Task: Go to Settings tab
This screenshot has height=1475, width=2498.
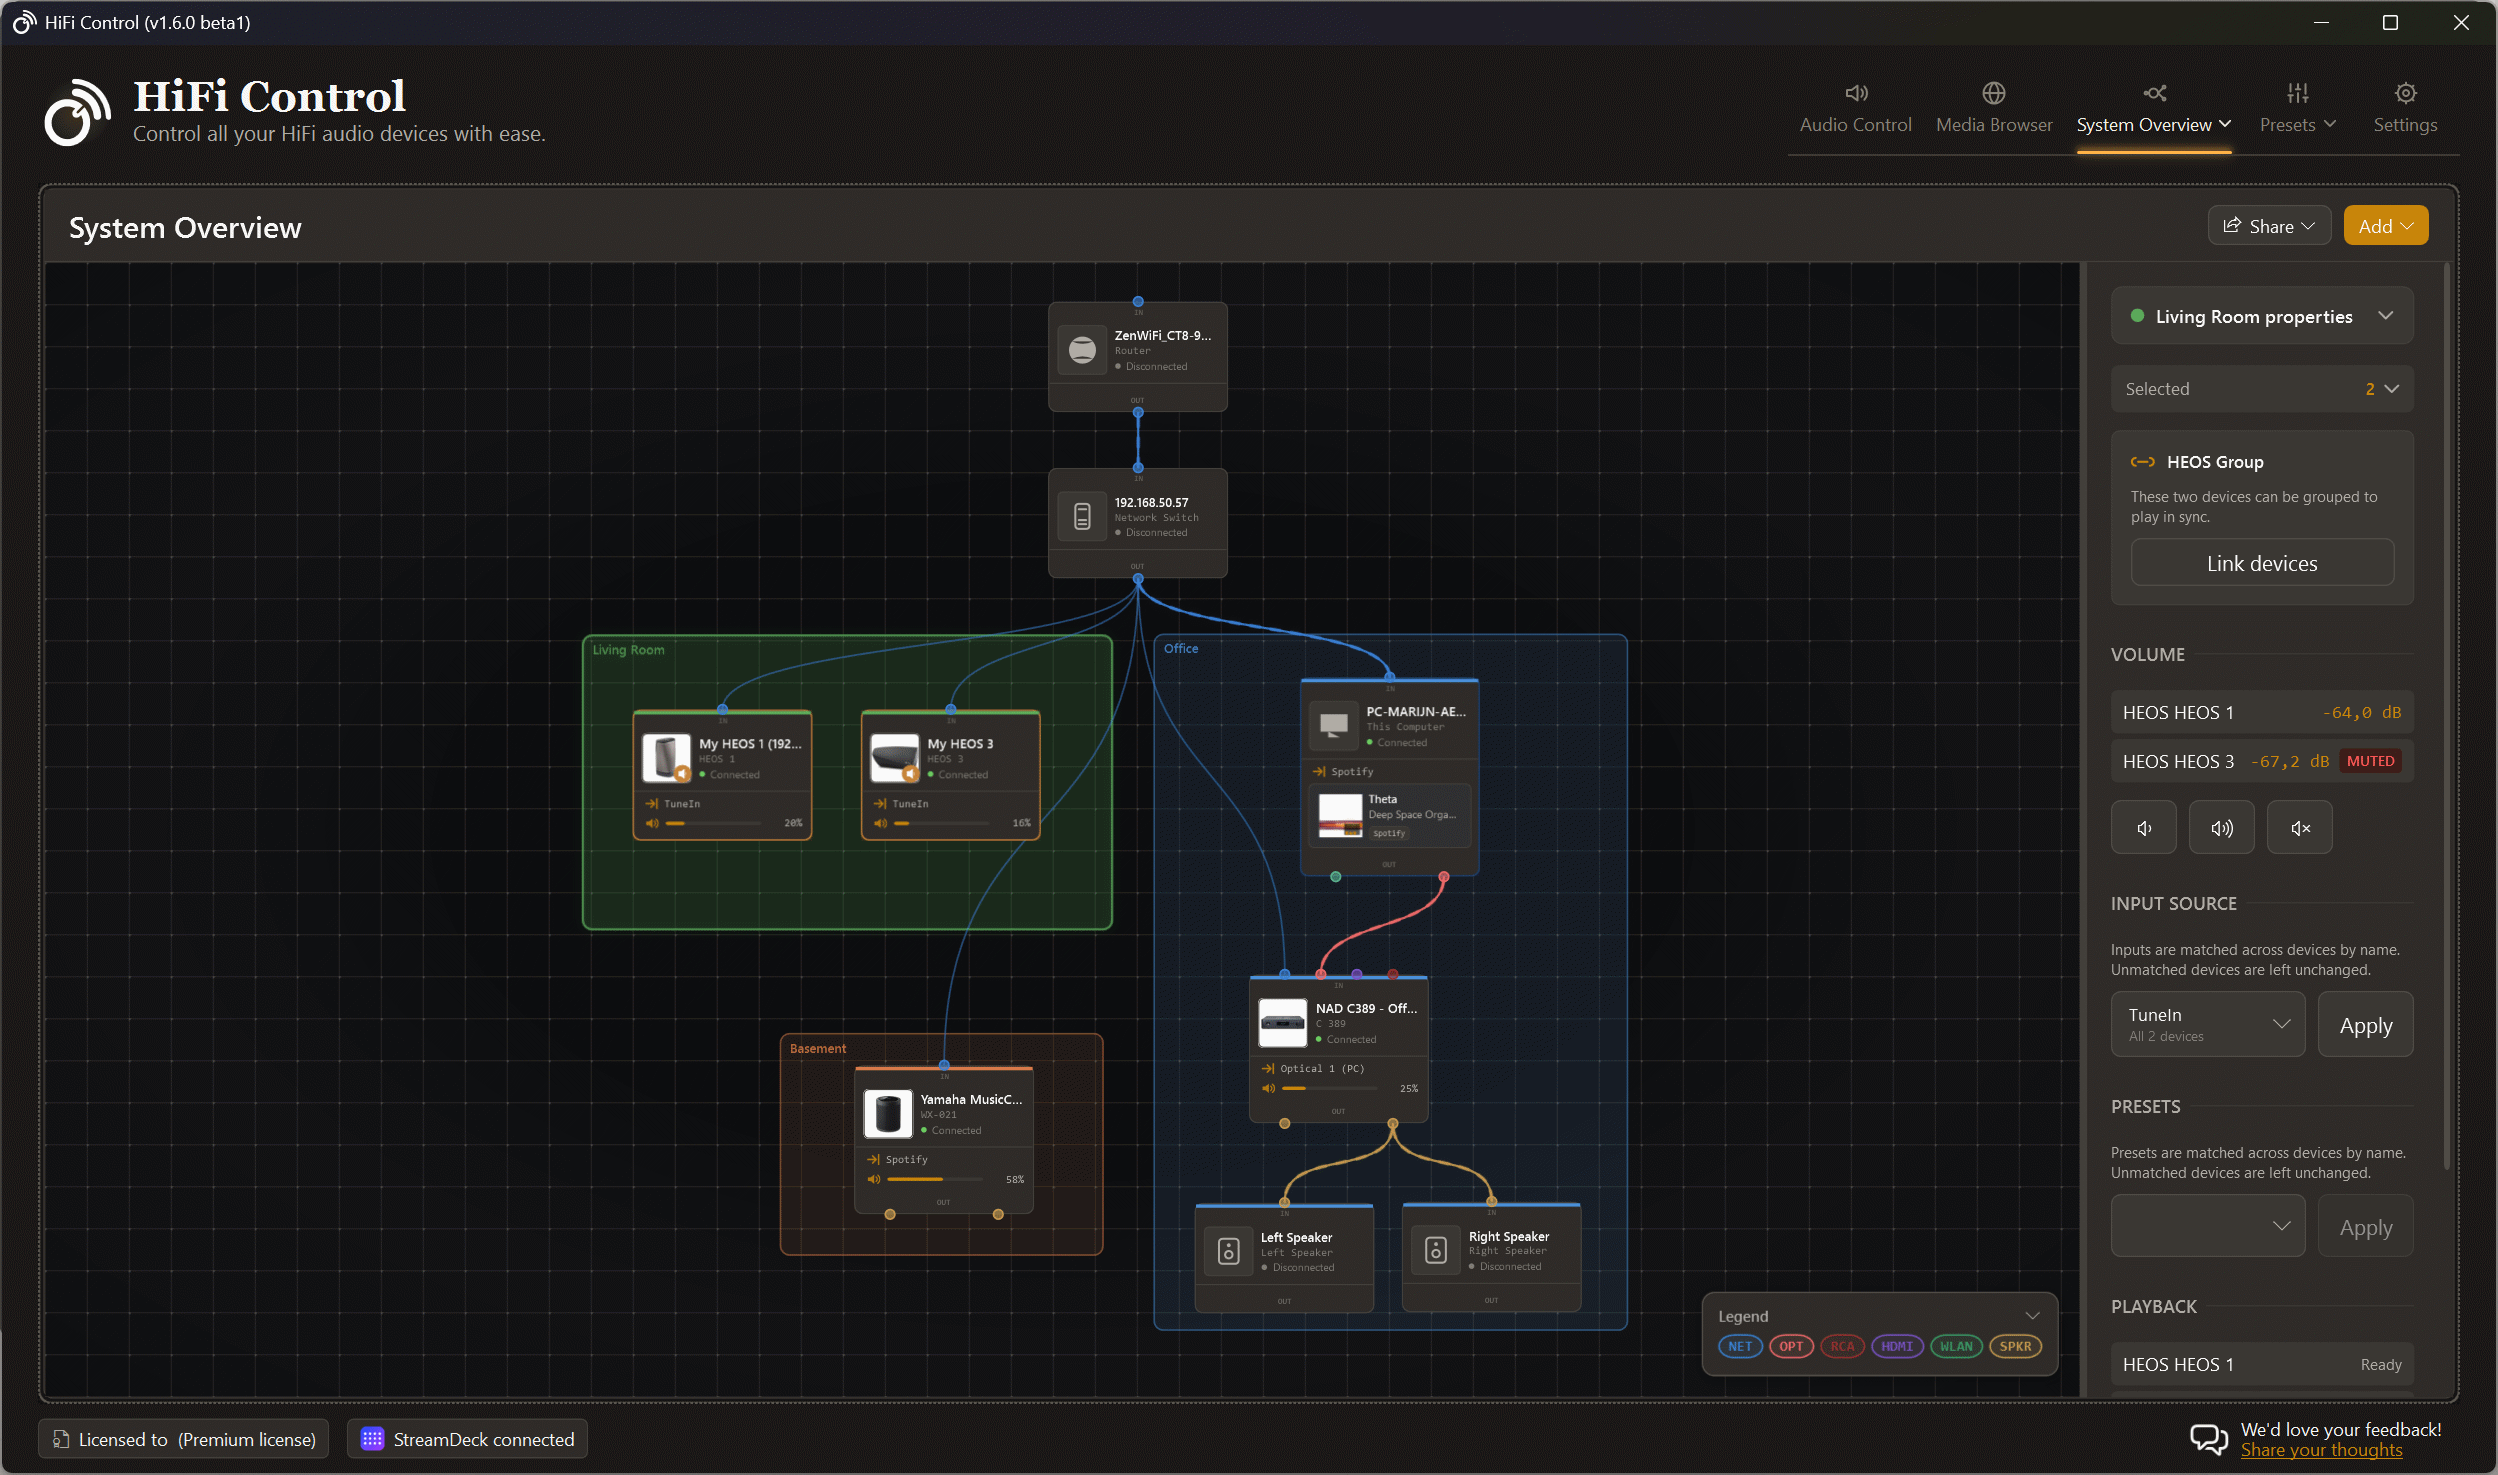Action: point(2405,110)
